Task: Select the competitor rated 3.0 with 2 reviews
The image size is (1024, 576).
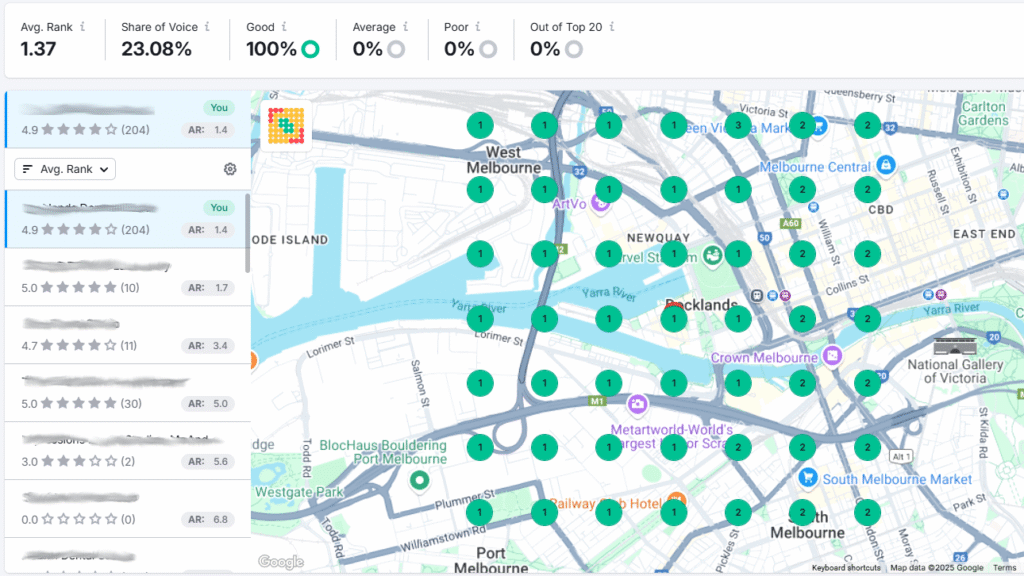Action: (125, 451)
